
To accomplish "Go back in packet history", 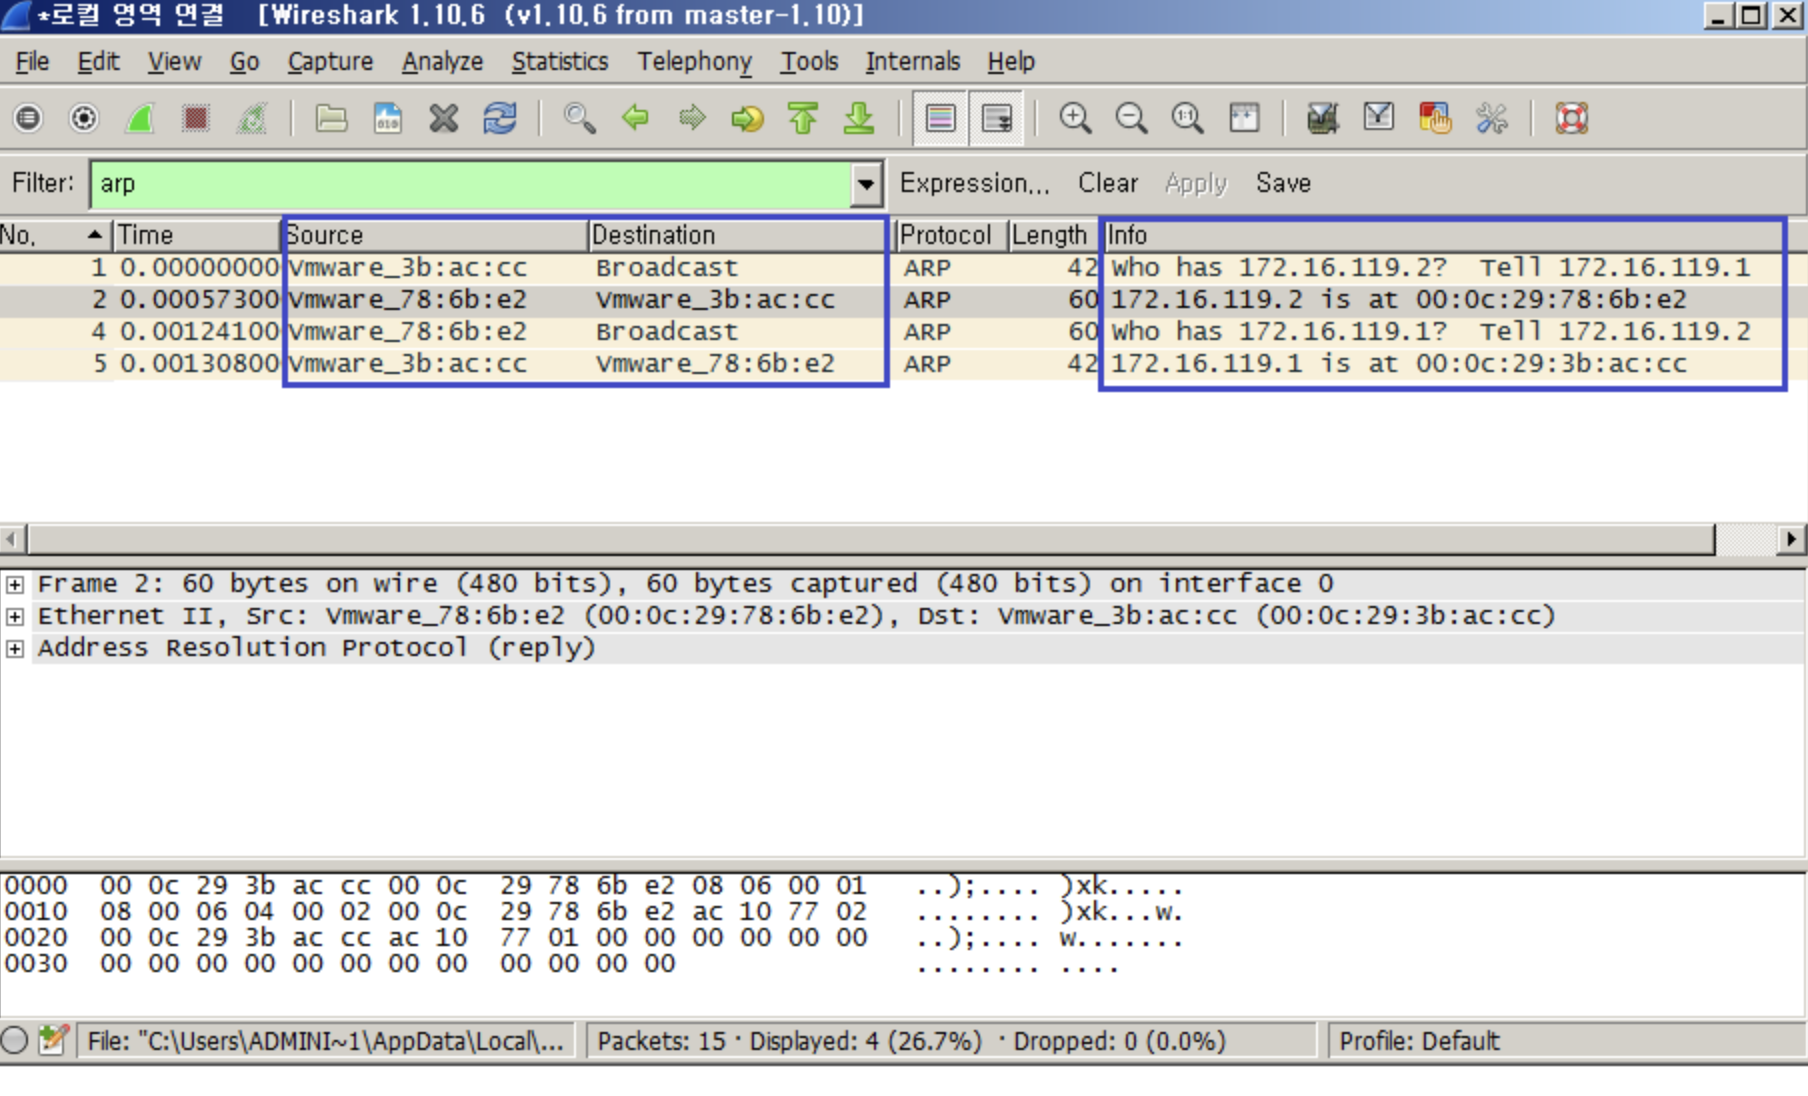I will (x=635, y=118).
